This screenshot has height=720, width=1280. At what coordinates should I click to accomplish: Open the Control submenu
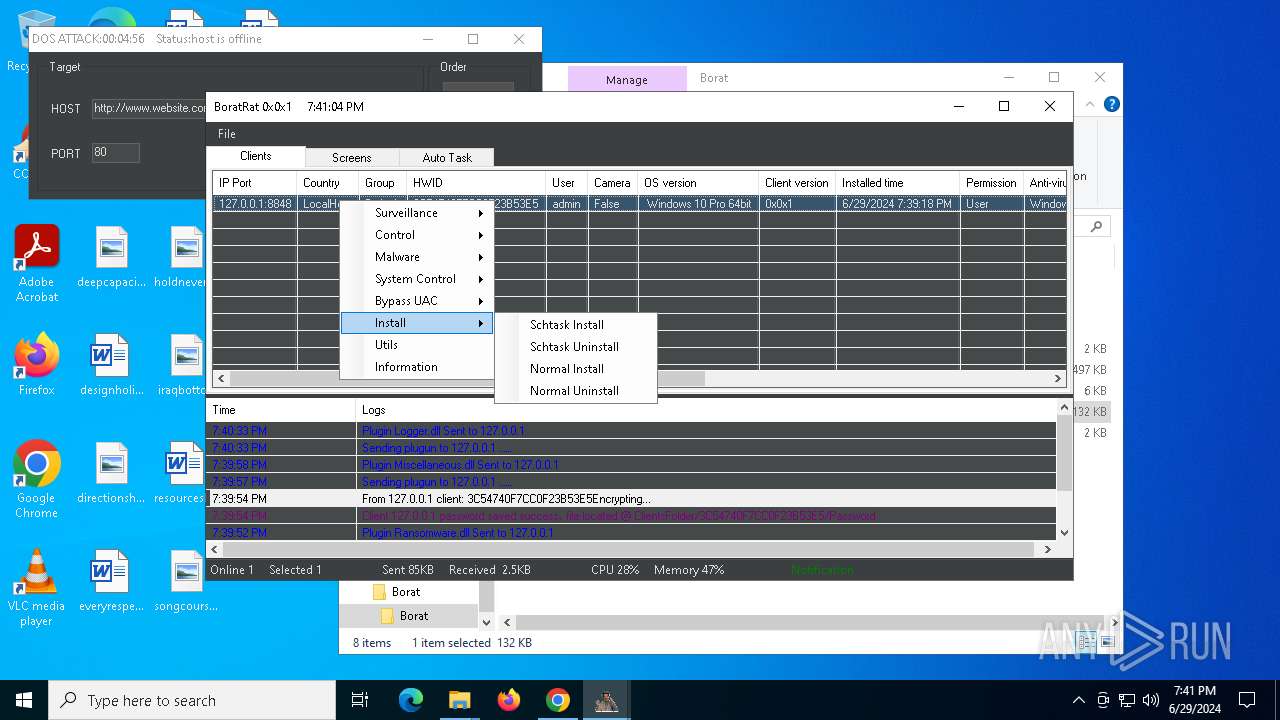(x=417, y=235)
